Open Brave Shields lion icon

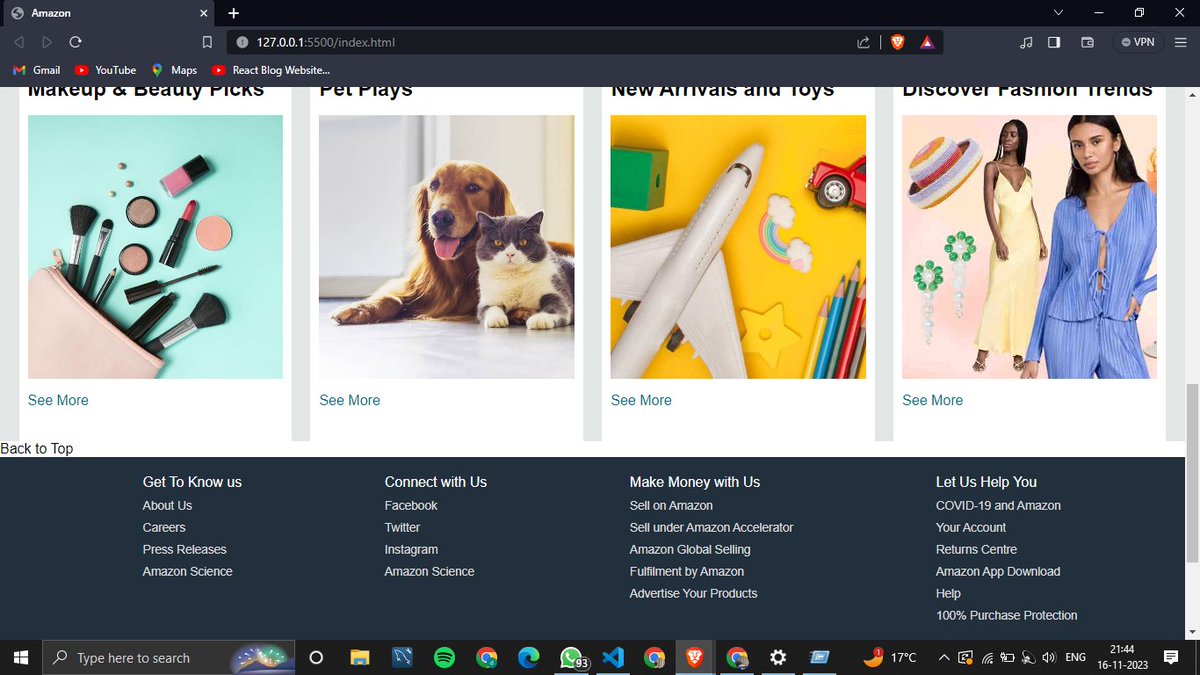click(x=897, y=42)
